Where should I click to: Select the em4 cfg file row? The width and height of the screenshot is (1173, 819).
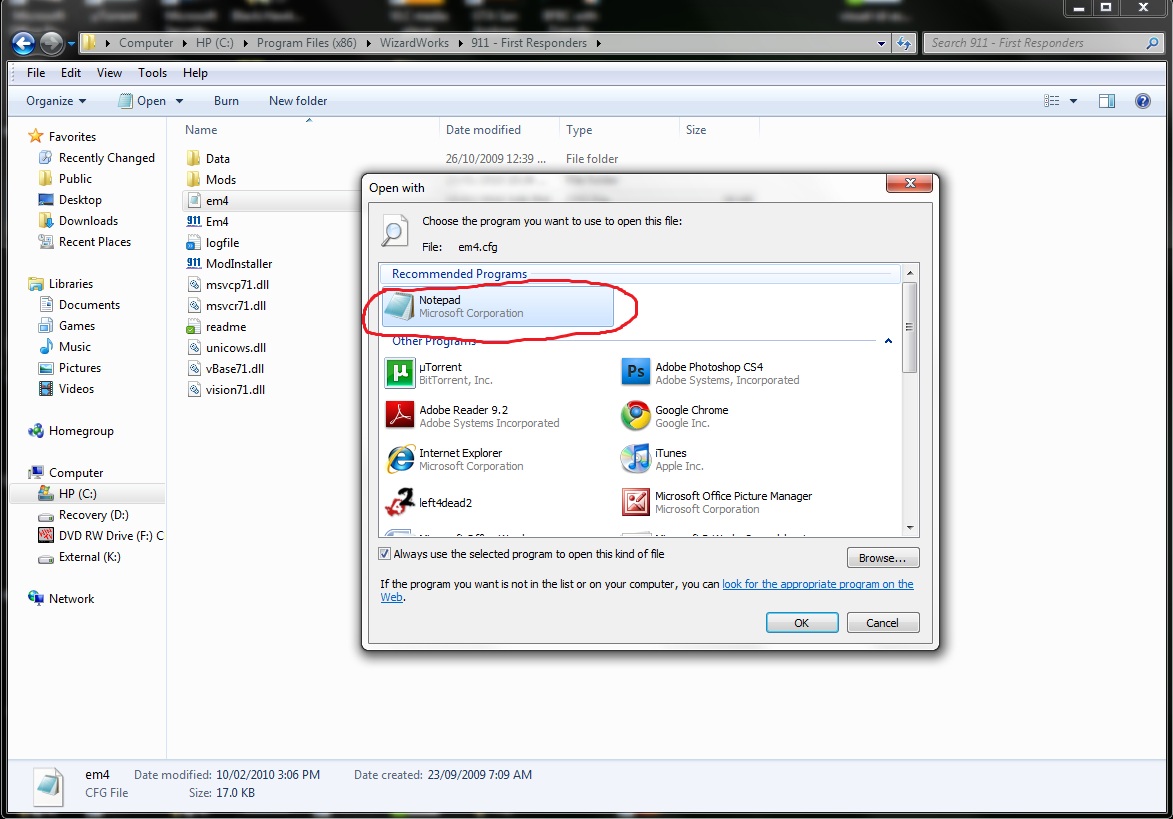click(272, 200)
